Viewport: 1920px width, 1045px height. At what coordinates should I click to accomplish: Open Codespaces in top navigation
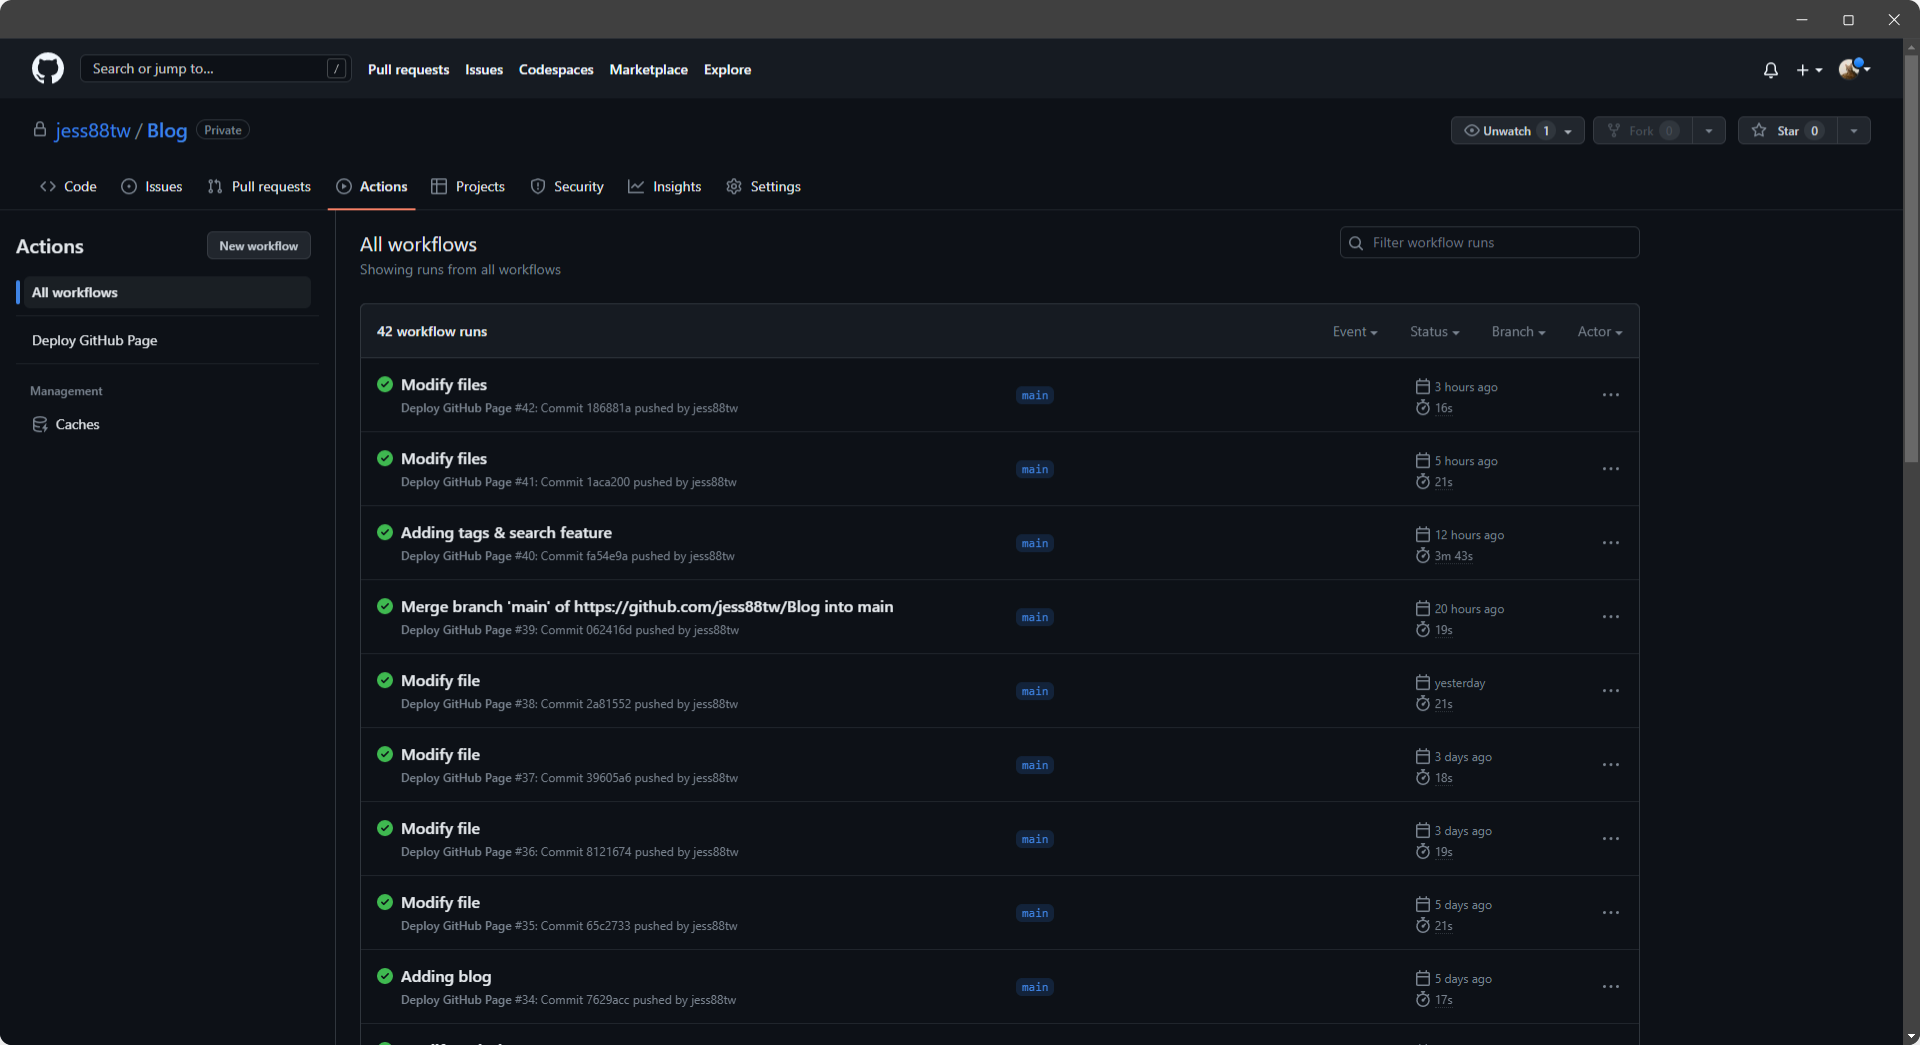click(x=556, y=70)
